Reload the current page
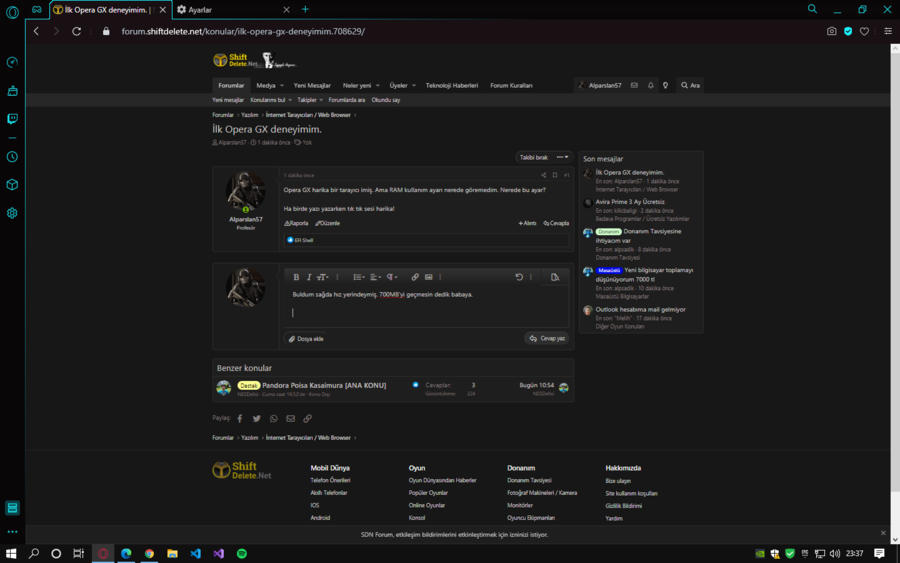Screen dimensions: 900x563 [76, 32]
